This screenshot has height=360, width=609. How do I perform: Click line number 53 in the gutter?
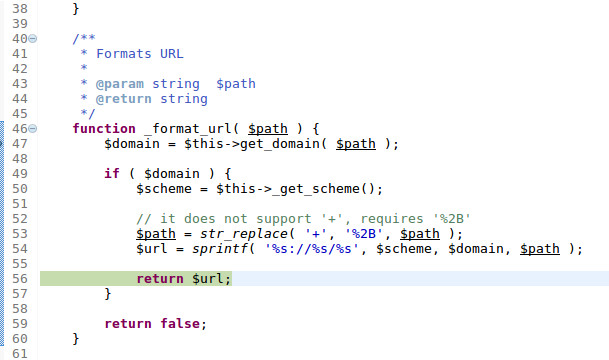[20, 234]
